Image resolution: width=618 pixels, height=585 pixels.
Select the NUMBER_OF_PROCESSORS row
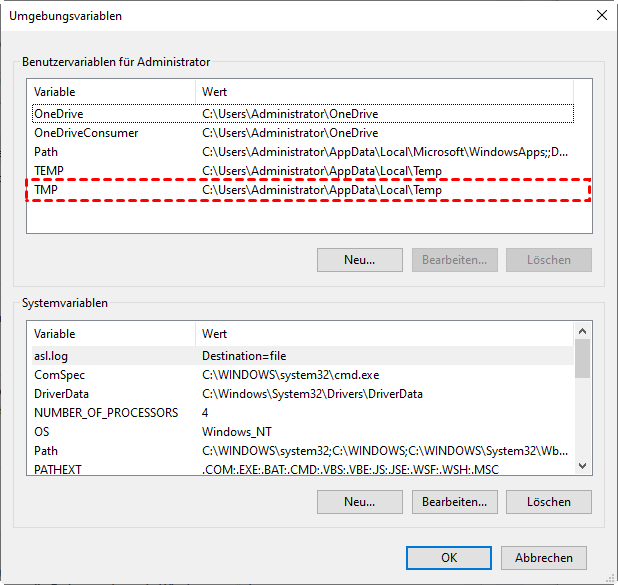[x=106, y=413]
